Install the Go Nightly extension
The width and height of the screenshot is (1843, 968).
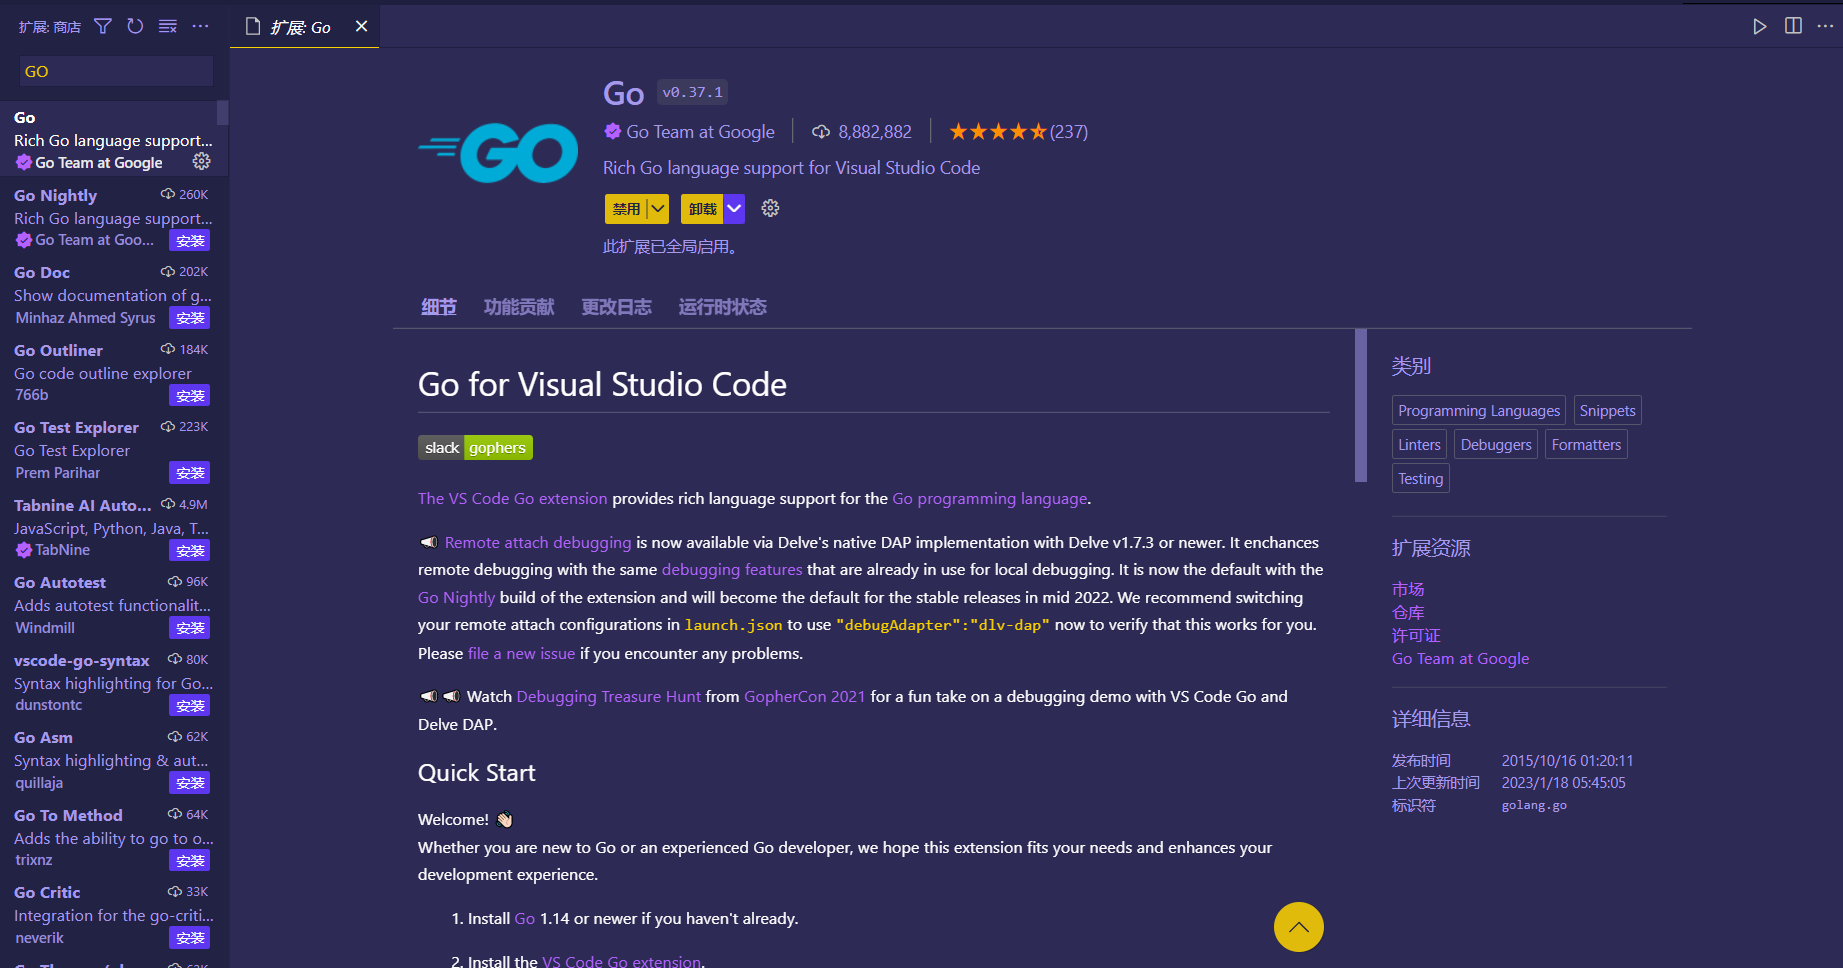tap(190, 240)
